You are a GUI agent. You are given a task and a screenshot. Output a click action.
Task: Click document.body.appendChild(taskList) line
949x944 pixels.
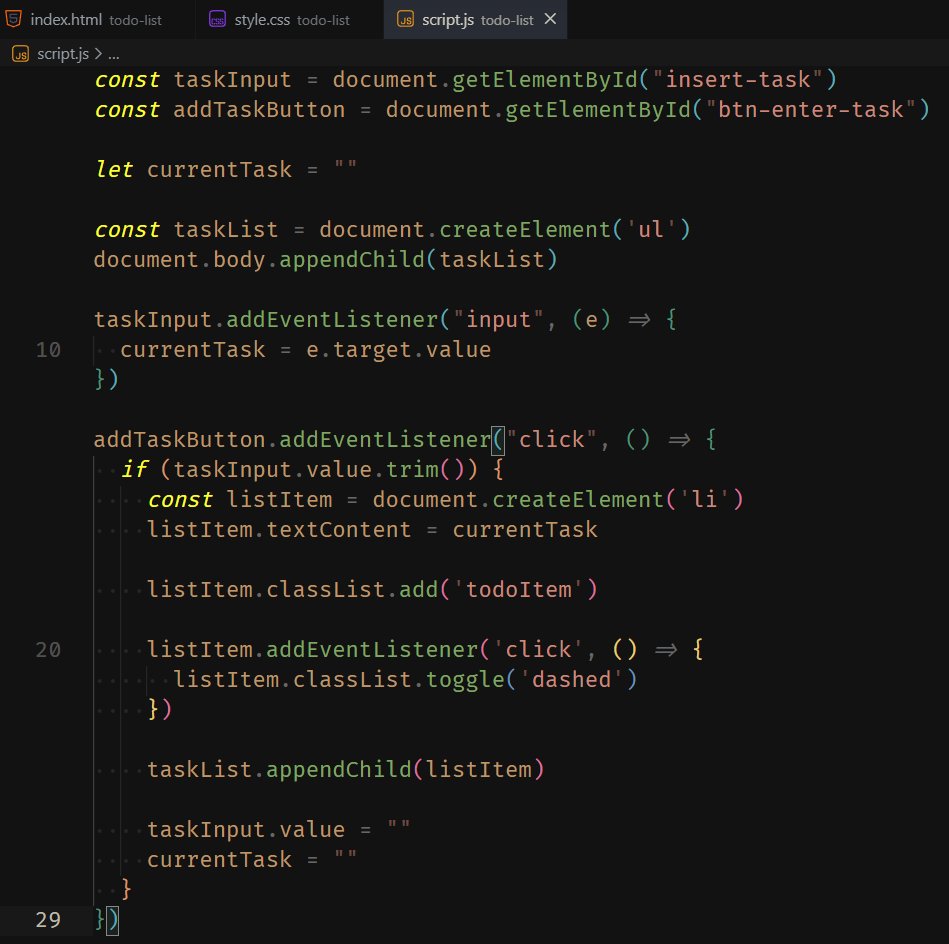(x=326, y=260)
